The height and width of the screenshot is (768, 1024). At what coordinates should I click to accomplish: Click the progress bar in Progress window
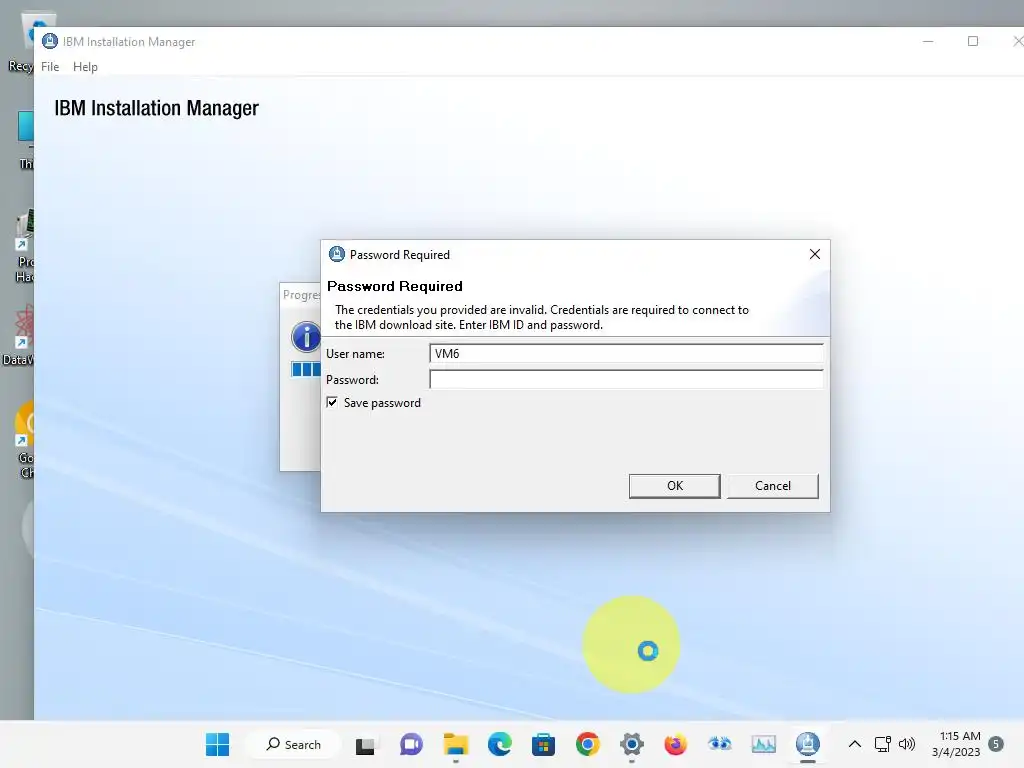[x=306, y=370]
